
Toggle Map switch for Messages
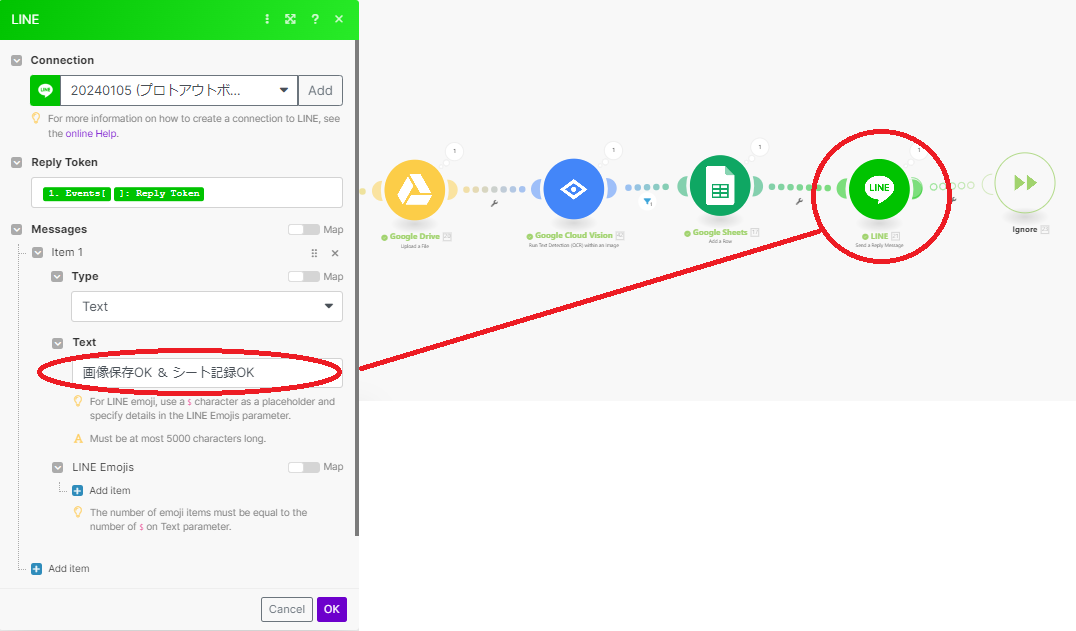[304, 230]
